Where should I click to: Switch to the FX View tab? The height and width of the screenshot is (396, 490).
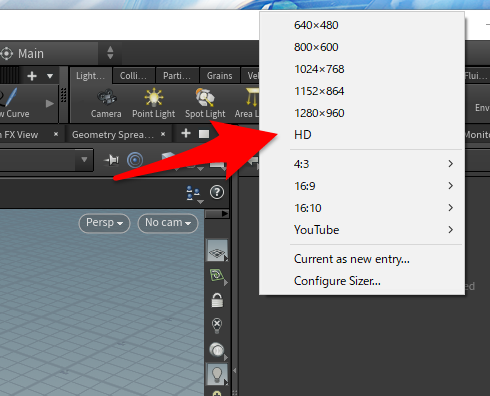20,135
